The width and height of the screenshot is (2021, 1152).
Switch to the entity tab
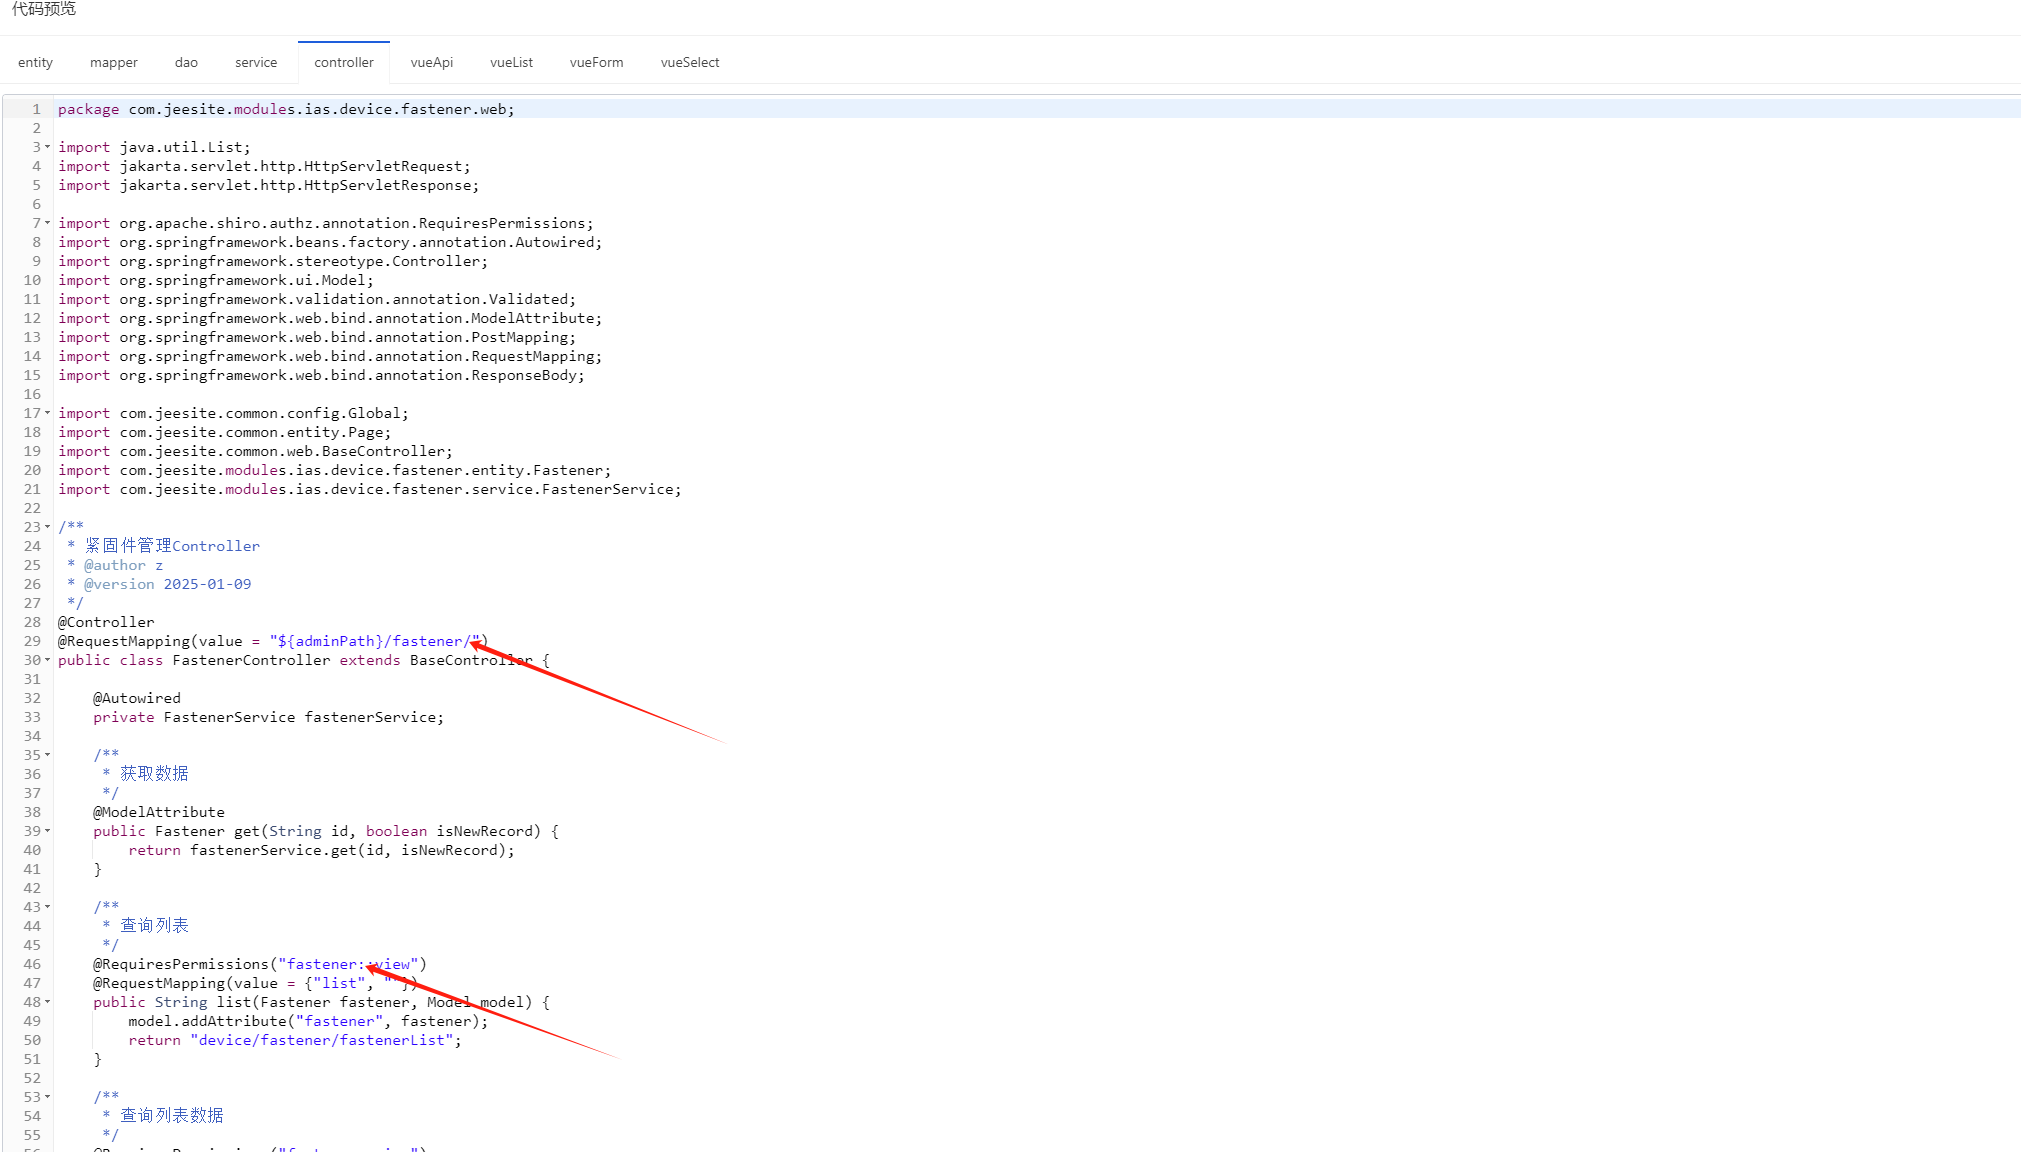(35, 62)
